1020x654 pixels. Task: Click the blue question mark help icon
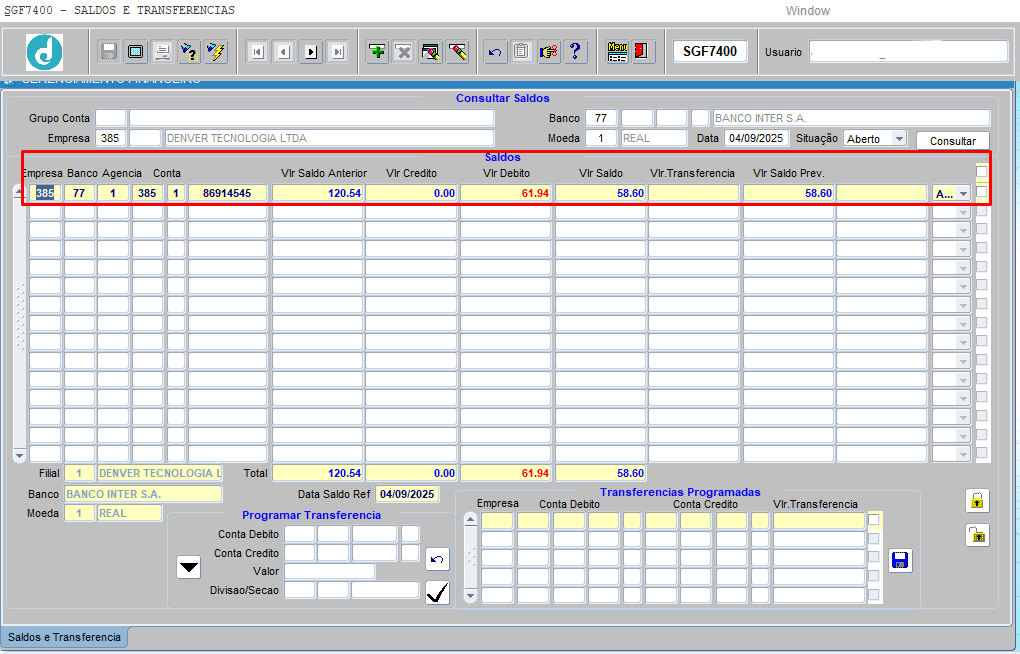tap(574, 52)
